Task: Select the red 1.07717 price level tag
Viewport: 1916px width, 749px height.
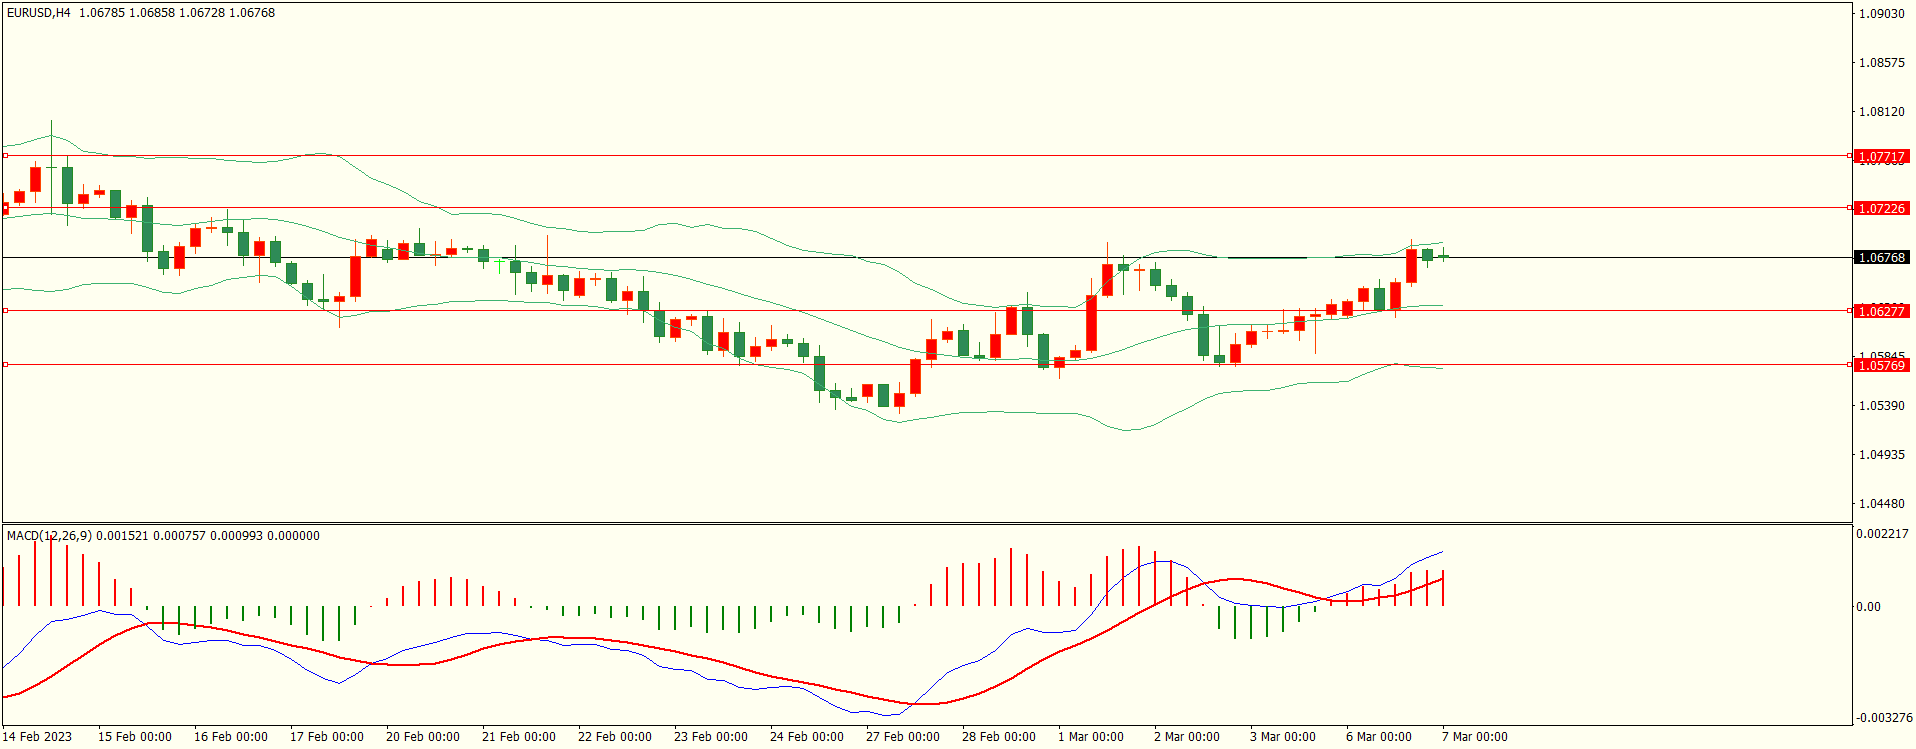Action: tap(1881, 157)
